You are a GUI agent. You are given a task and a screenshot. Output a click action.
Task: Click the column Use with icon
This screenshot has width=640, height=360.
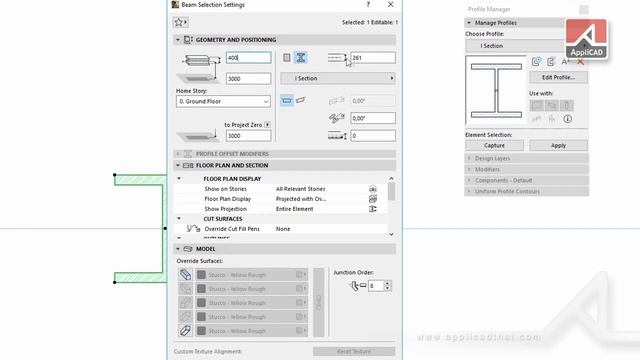pyautogui.click(x=567, y=105)
